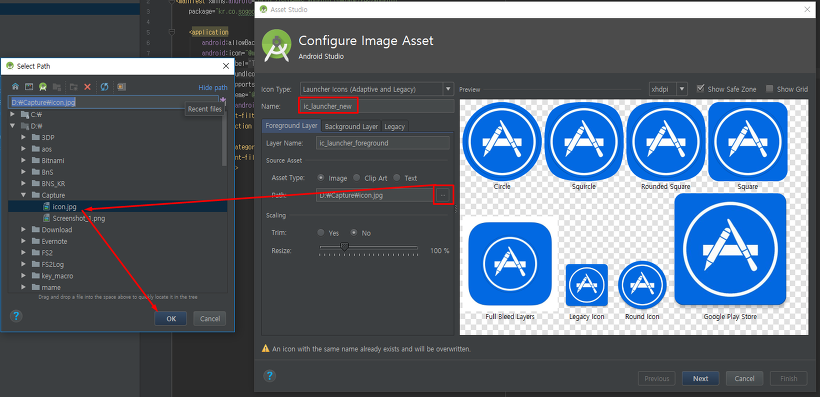The width and height of the screenshot is (820, 397).
Task: Toggle show hidden files and directories
Action: pos(121,87)
